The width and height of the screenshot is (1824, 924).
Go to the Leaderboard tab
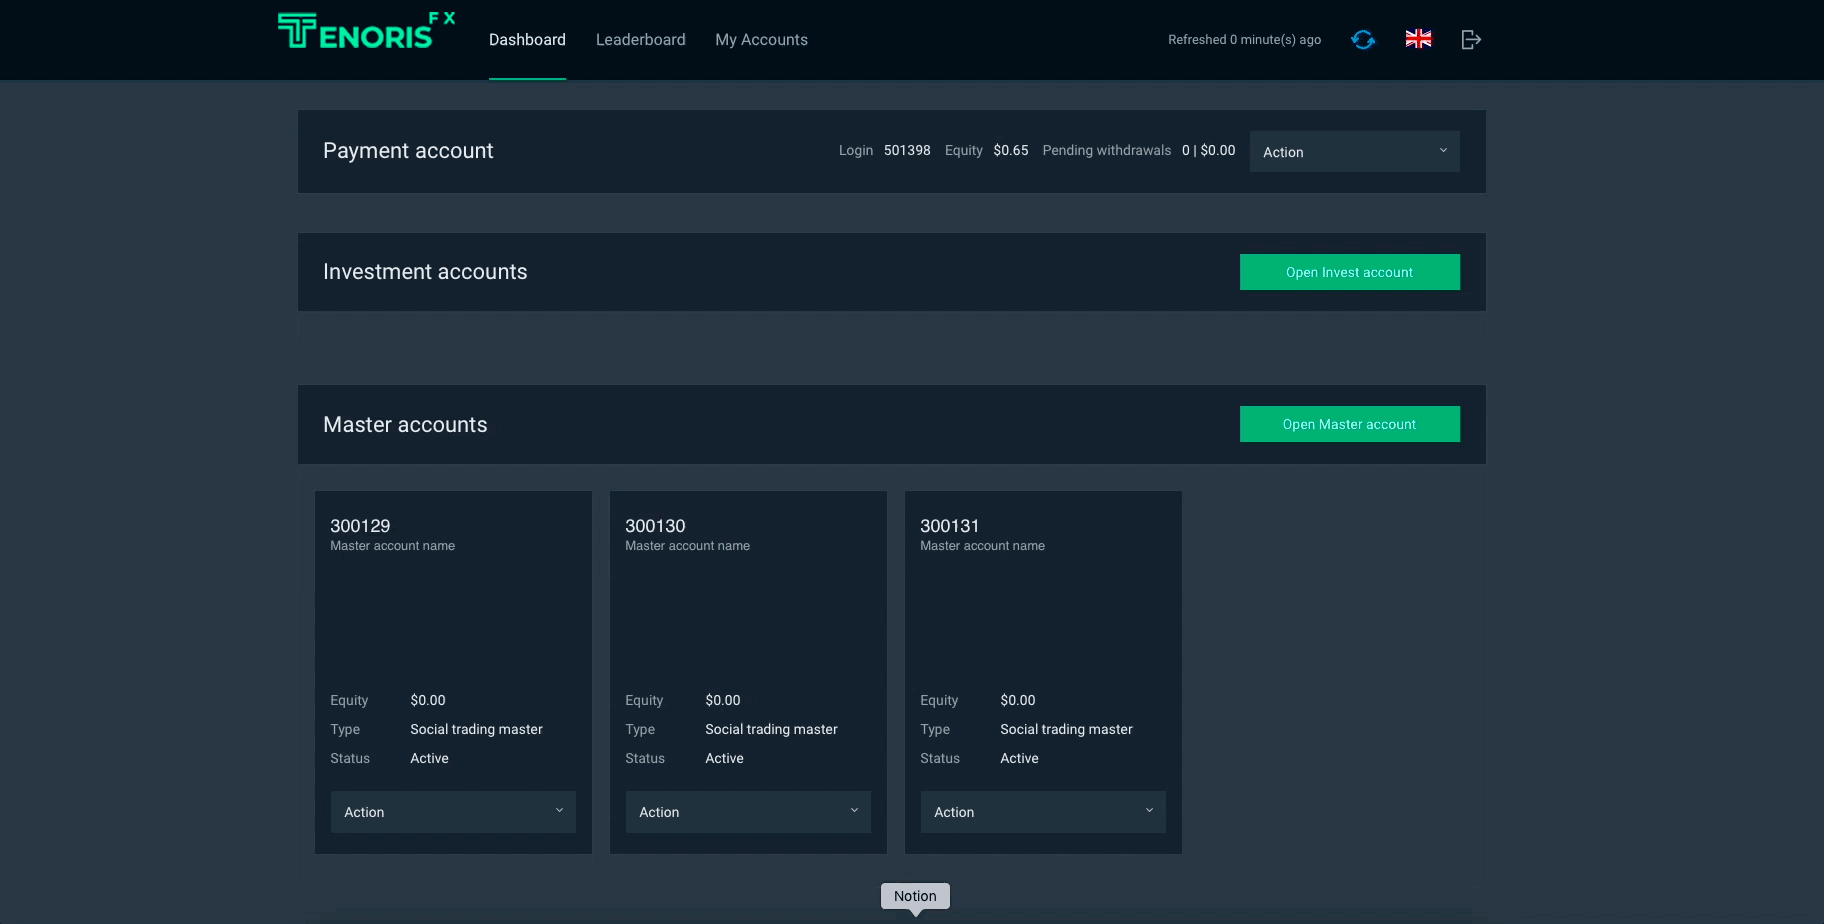(x=640, y=40)
